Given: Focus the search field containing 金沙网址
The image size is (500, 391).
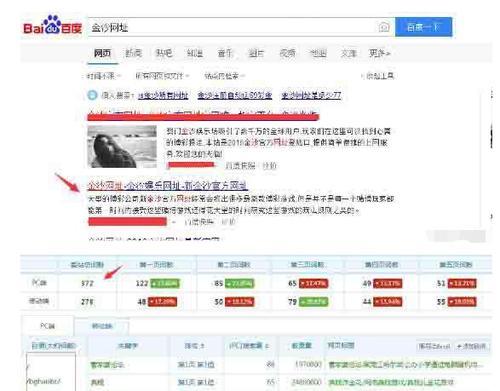Looking at the screenshot, I should pos(232,27).
